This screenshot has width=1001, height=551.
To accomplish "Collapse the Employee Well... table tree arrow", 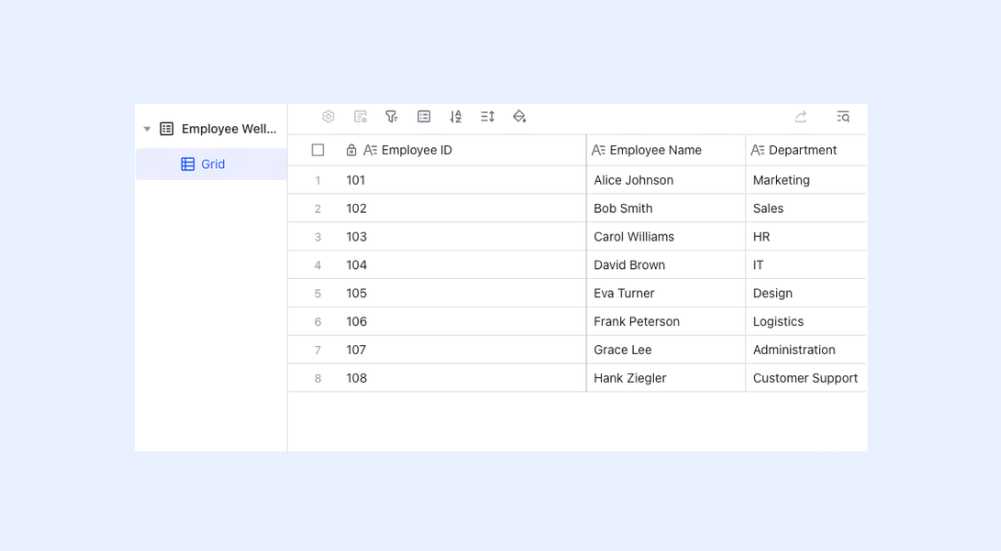I will tap(147, 129).
